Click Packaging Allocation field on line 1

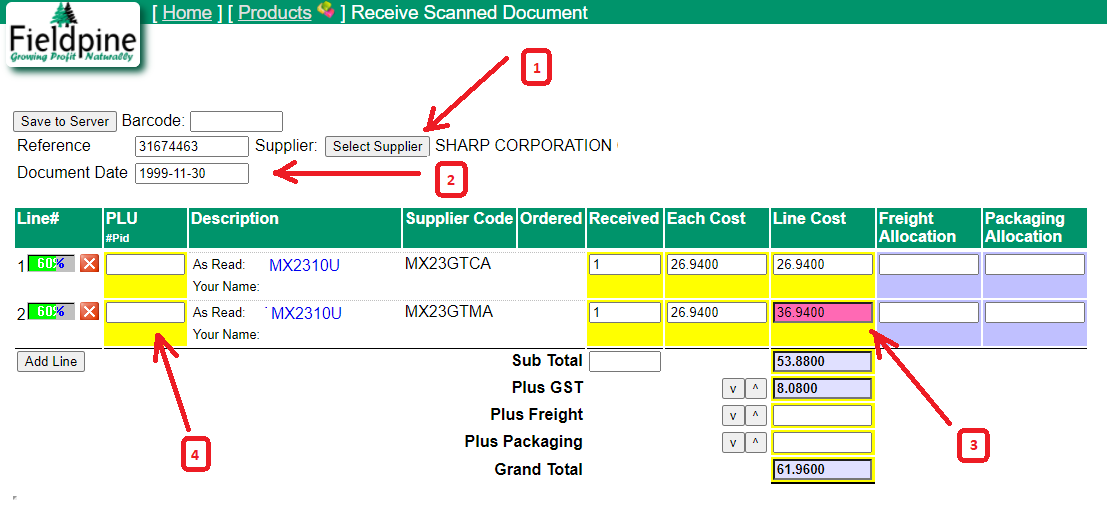pos(1034,265)
